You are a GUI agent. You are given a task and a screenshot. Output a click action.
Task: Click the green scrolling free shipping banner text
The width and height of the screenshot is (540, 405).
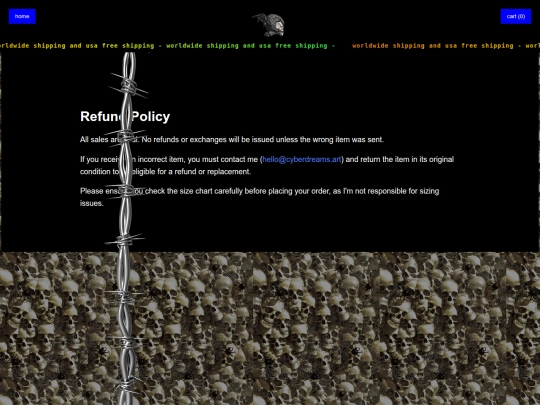250,46
